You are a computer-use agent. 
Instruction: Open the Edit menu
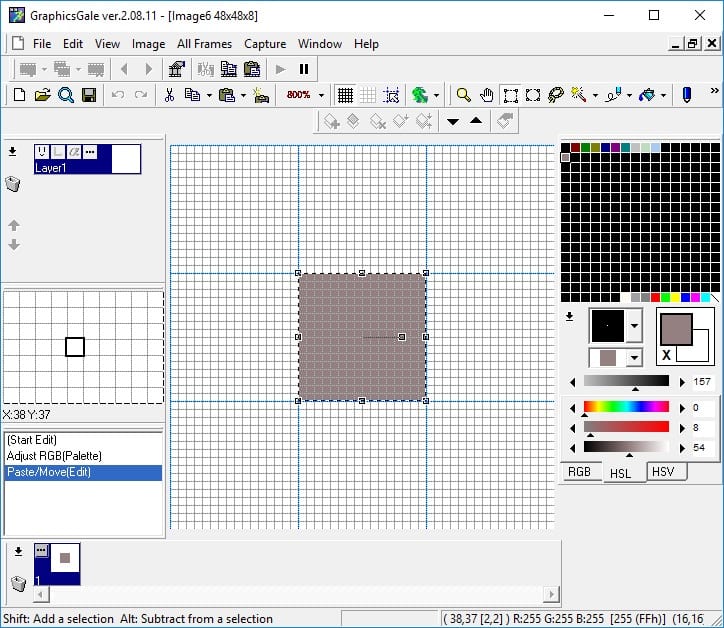click(73, 44)
